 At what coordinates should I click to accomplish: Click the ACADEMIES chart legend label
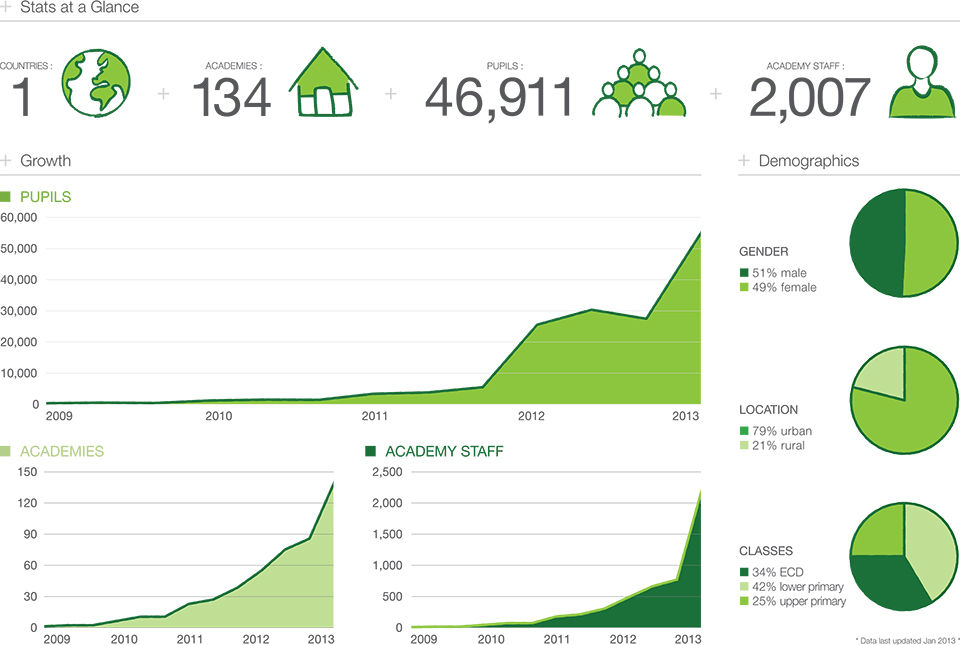click(62, 452)
